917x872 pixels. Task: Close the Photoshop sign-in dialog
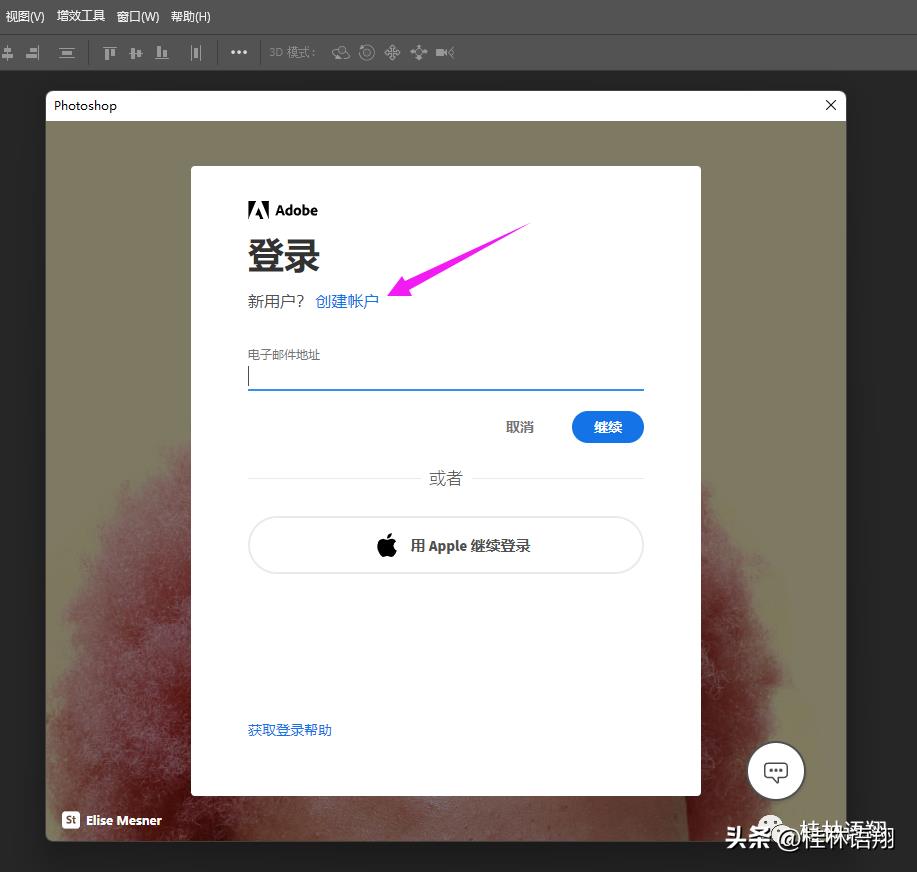[830, 105]
